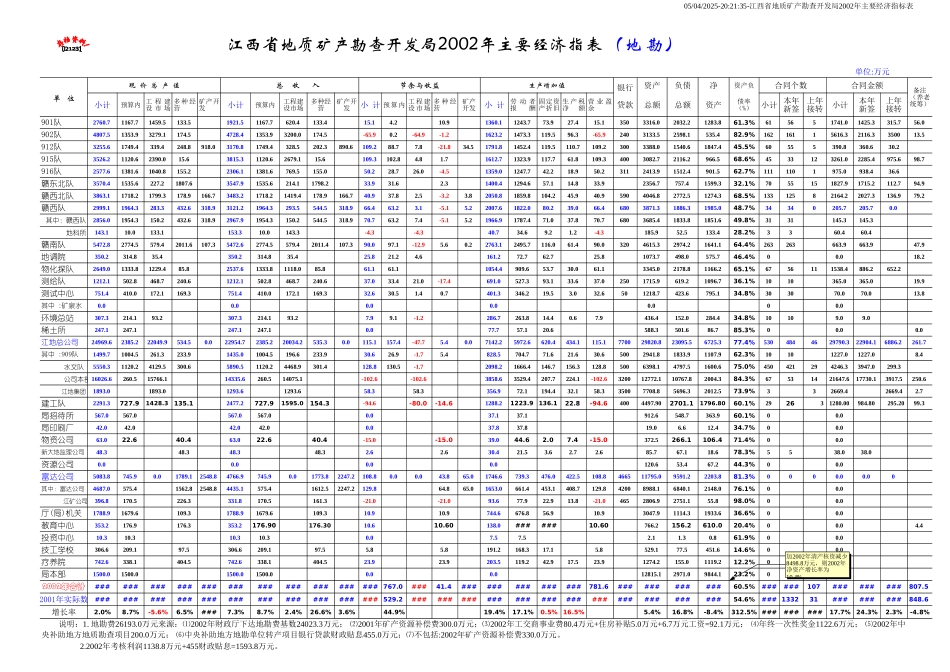Click the 16026.6 cell in the 公司本部 row

click(101, 379)
